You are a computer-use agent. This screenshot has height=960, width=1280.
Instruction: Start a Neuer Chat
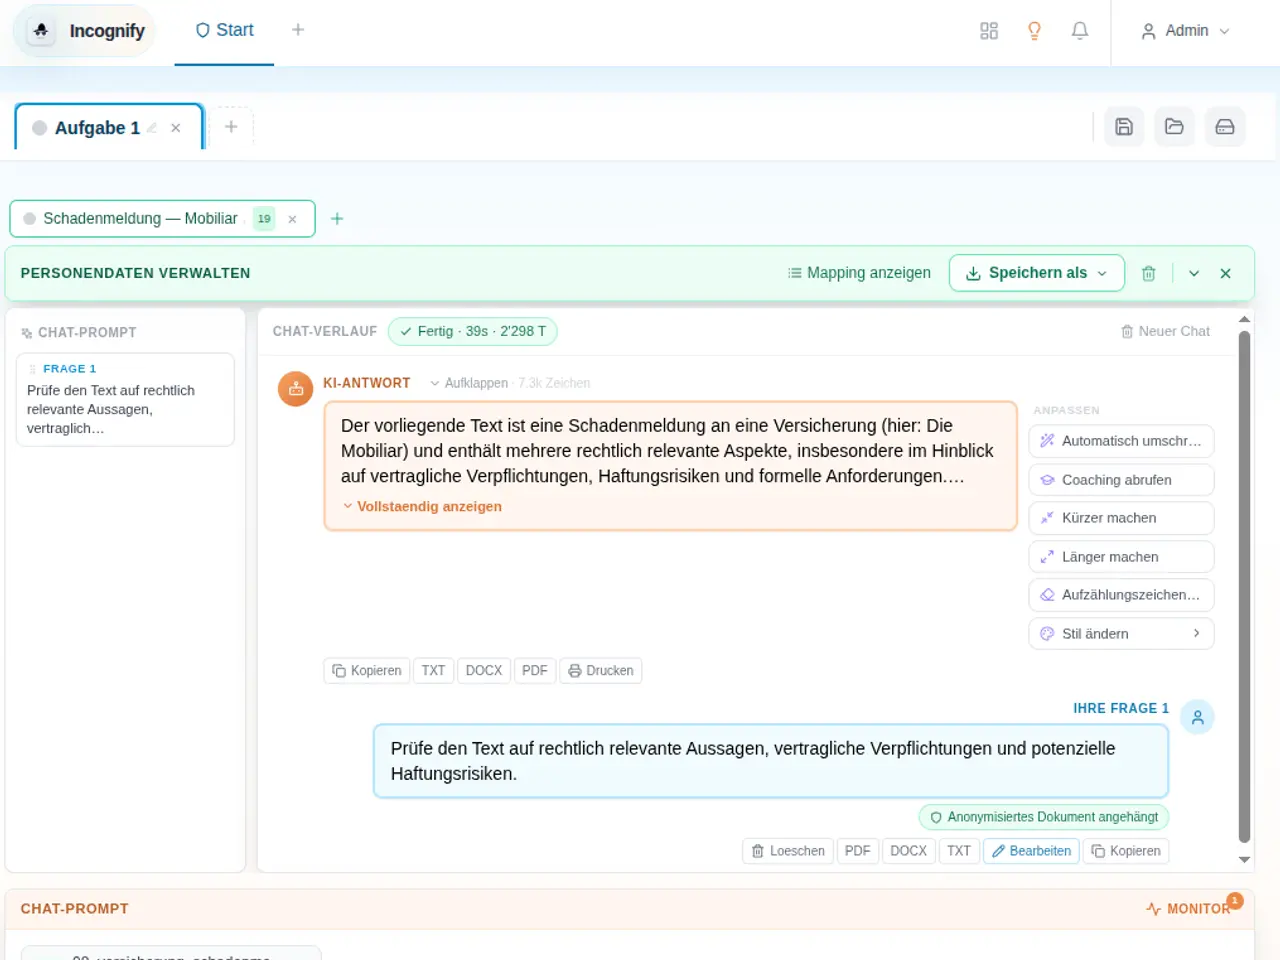pos(1165,331)
